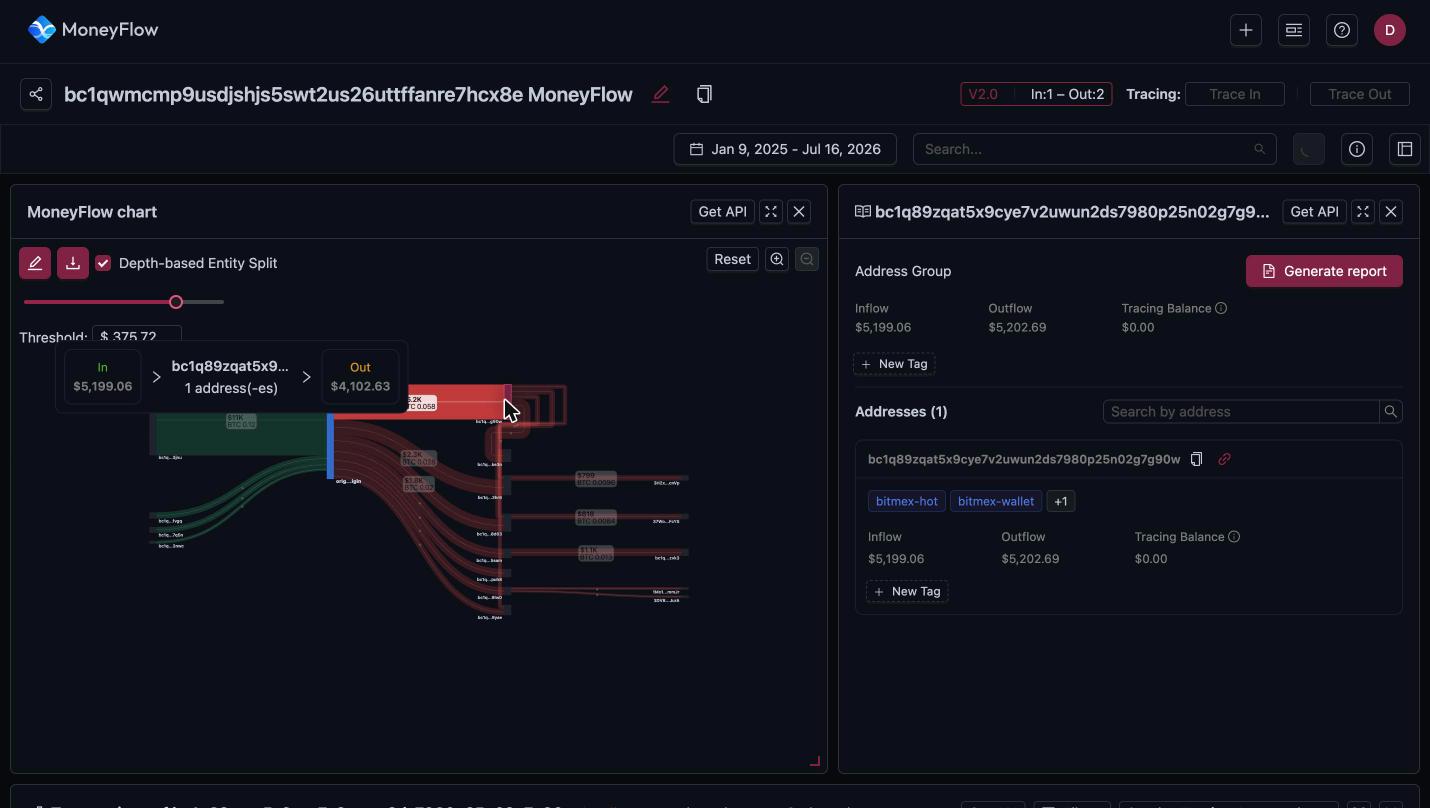Open the date range picker Jan 9, 2025
This screenshot has width=1430, height=808.
(785, 149)
